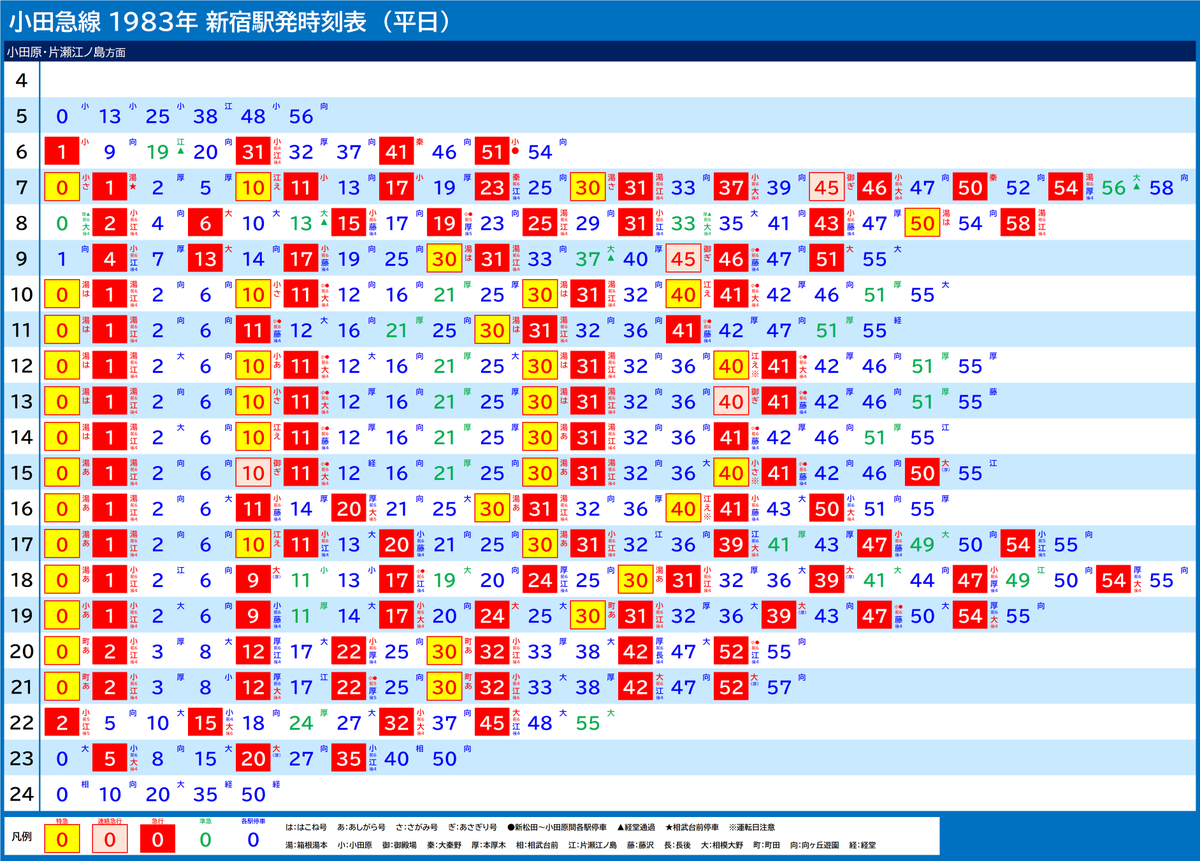
Task: Click the 凡例 legend label
Action: point(21,837)
